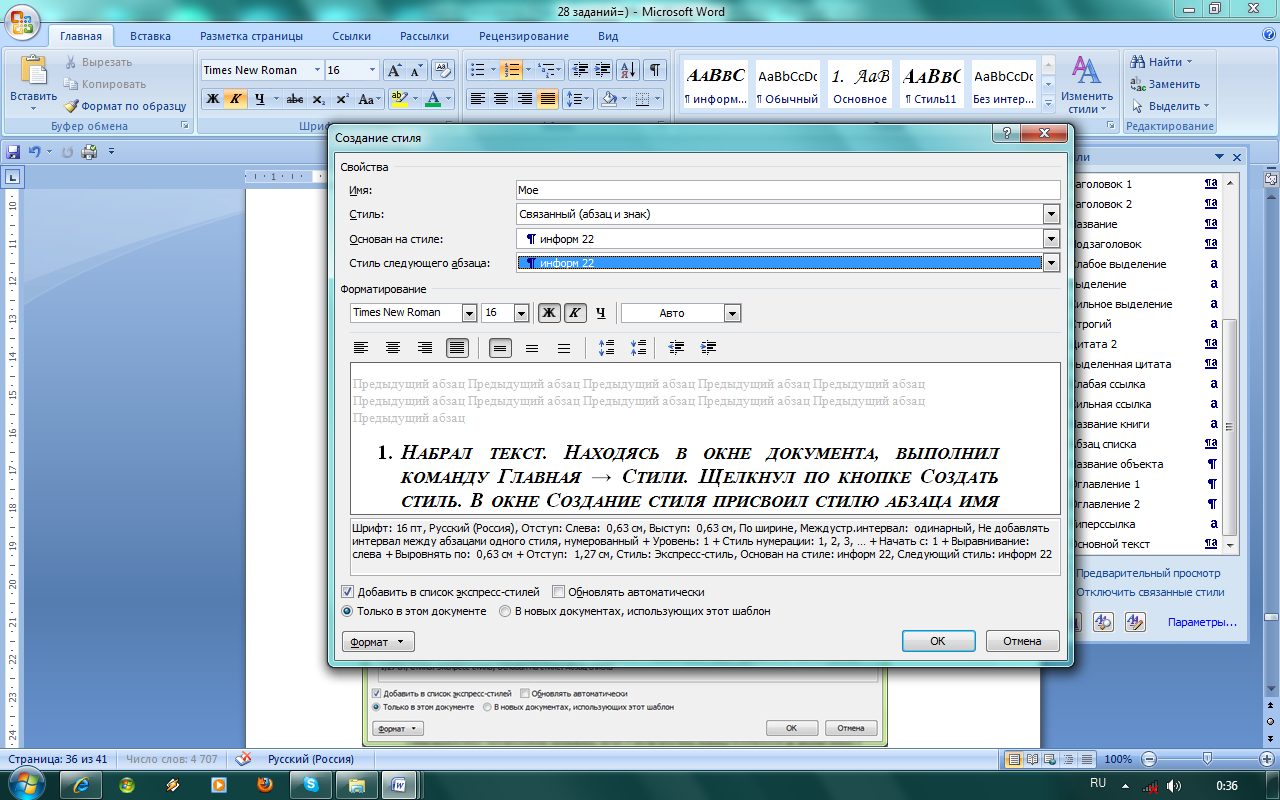Click 'Параметры...' link in styles pane
Image resolution: width=1280 pixels, height=800 pixels.
click(1203, 623)
